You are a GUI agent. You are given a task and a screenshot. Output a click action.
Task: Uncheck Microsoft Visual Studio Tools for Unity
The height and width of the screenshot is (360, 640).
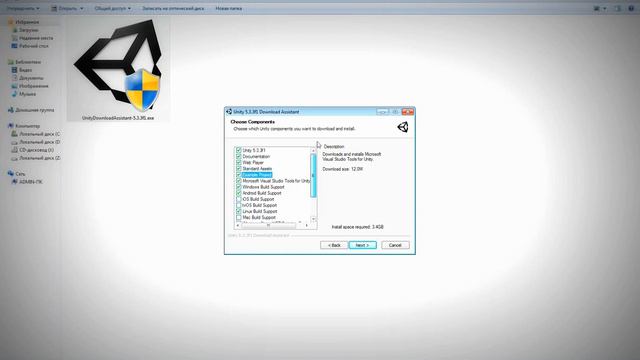tap(239, 181)
